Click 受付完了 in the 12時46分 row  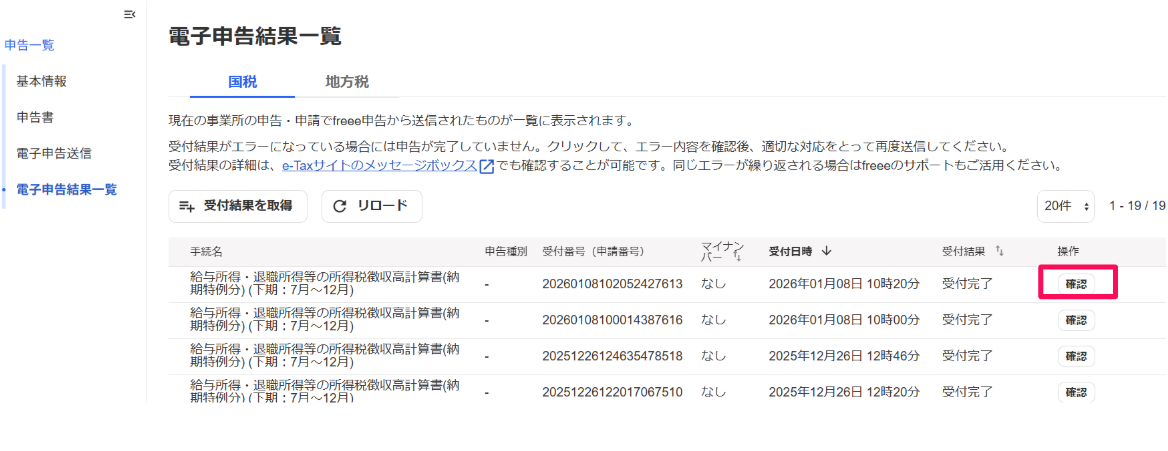pyautogui.click(x=968, y=356)
